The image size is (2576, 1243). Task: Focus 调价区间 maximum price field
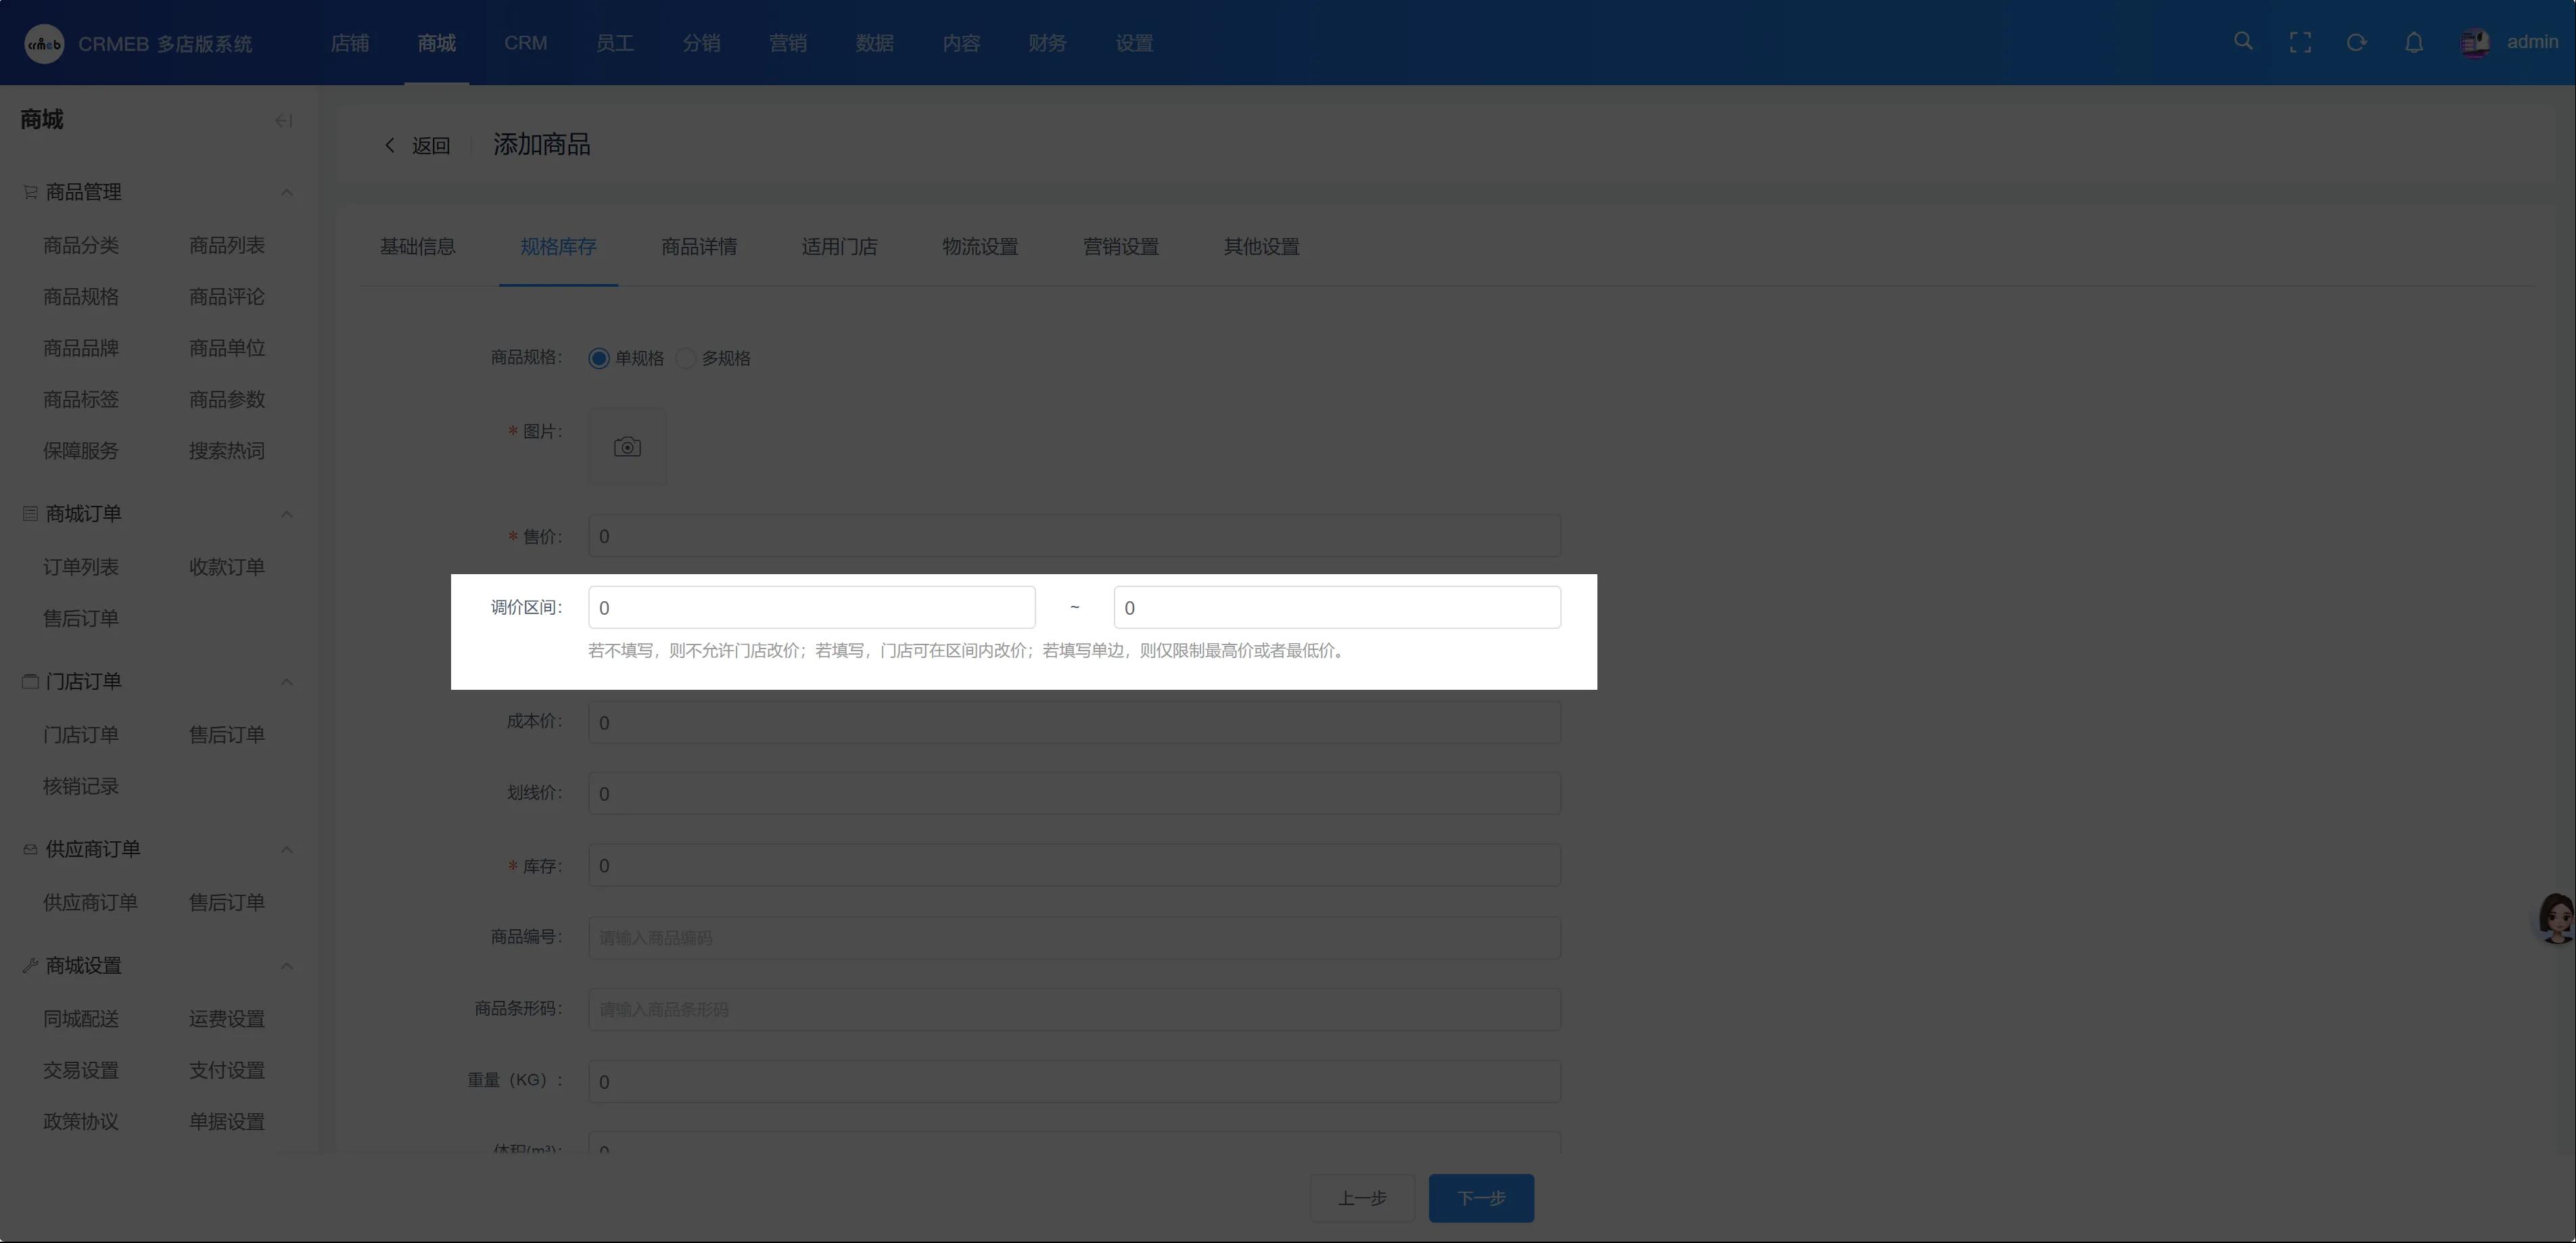(x=1337, y=608)
